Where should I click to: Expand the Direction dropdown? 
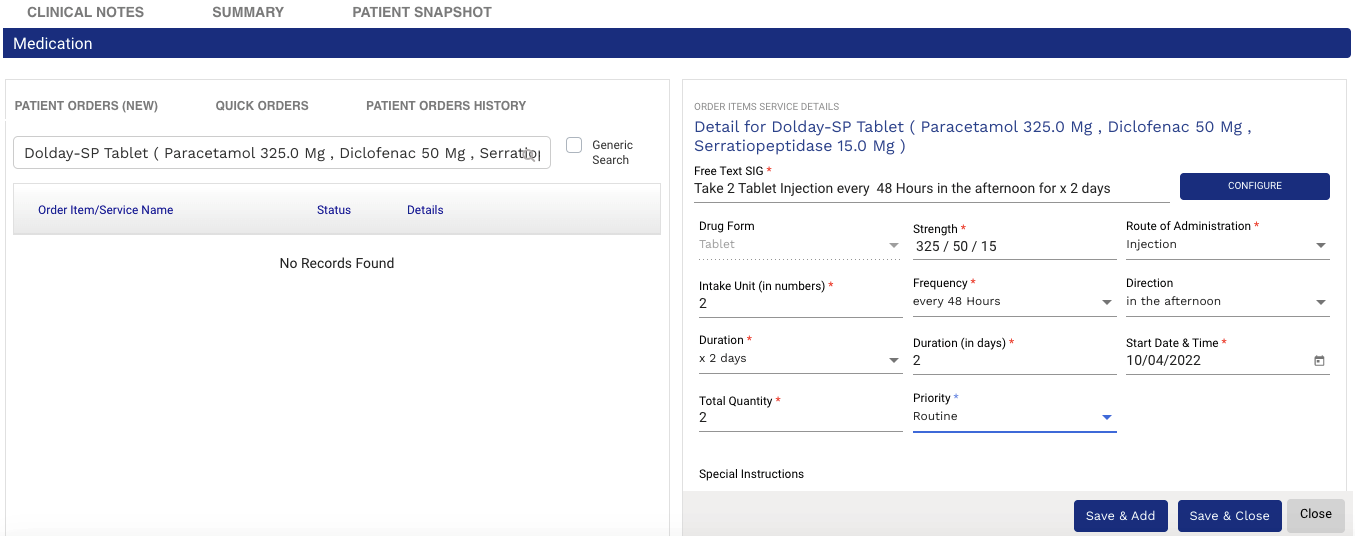coord(1320,302)
